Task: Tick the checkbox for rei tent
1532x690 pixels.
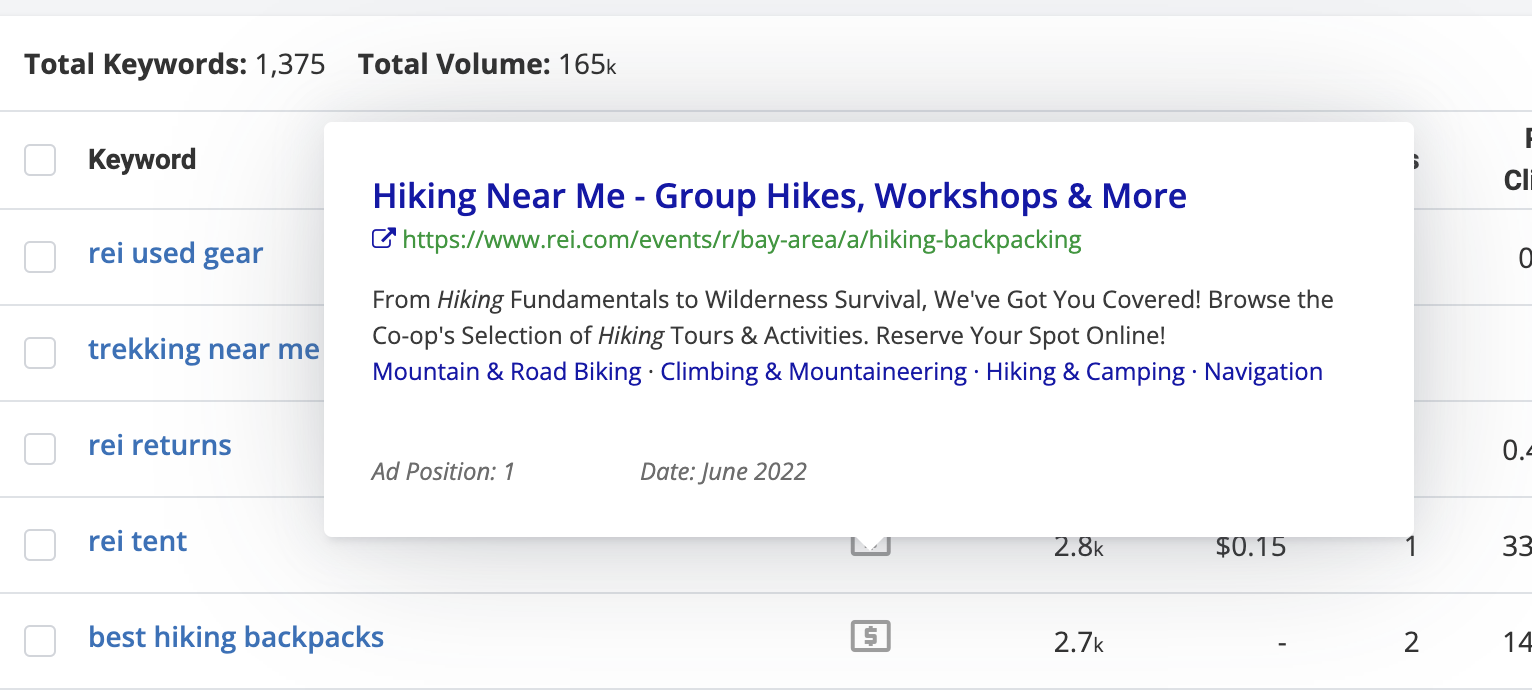Action: pos(40,545)
